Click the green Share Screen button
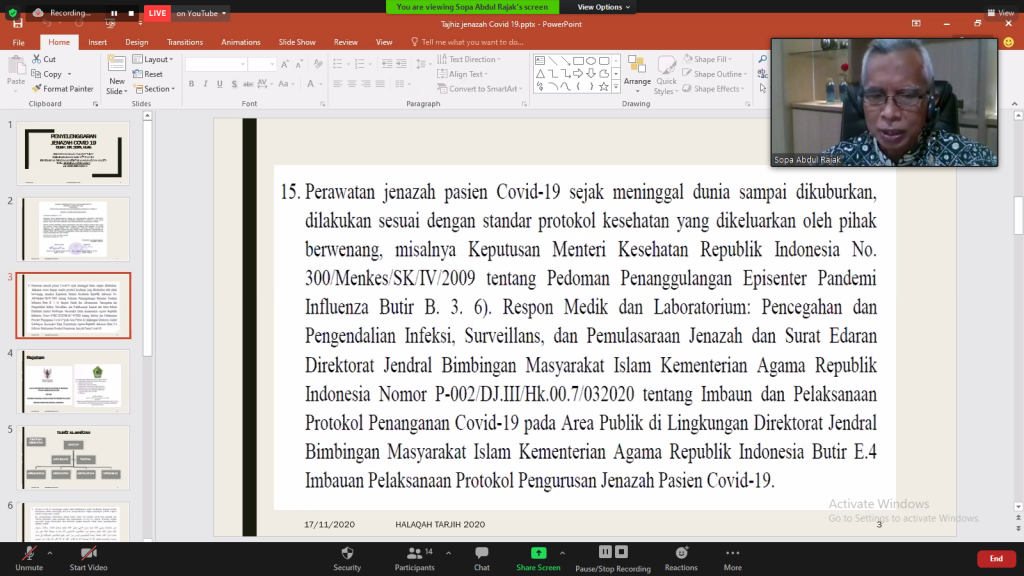Viewport: 1024px width, 576px height. coord(538,558)
